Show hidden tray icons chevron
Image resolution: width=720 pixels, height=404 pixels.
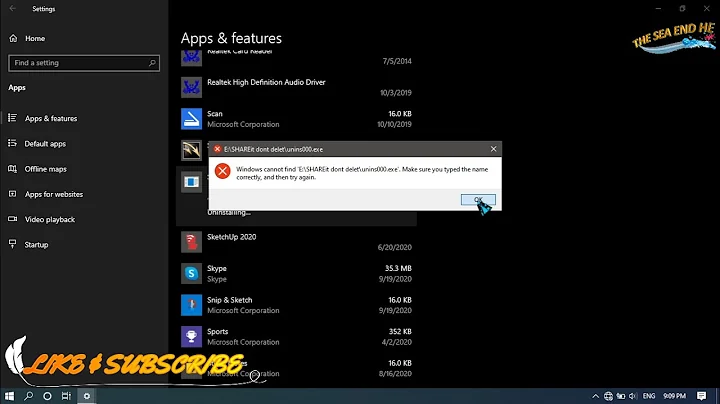(x=596, y=396)
